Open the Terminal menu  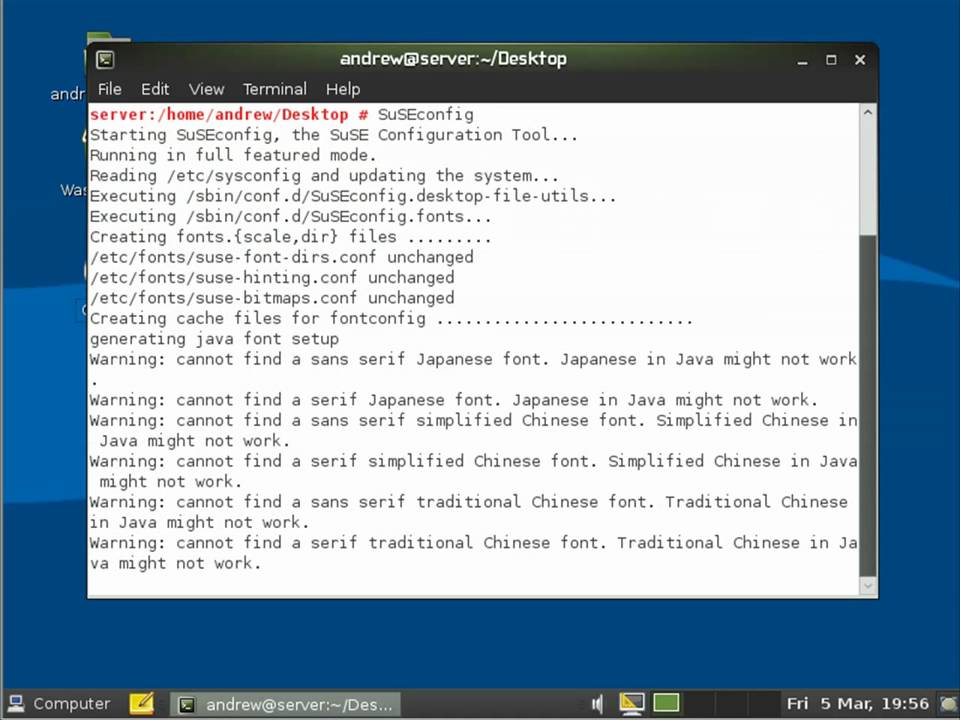(x=275, y=89)
